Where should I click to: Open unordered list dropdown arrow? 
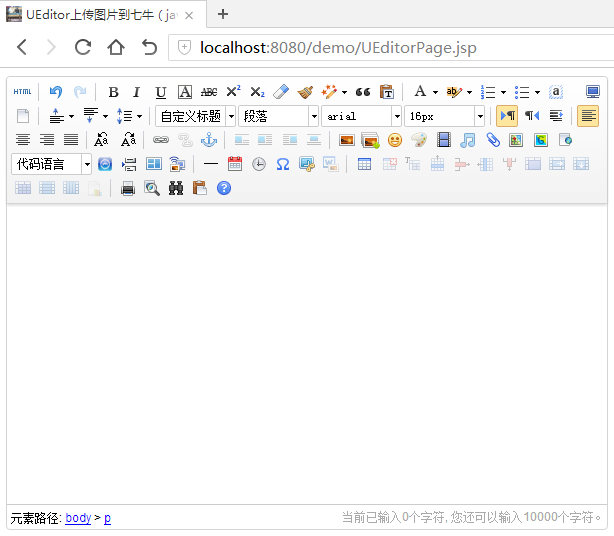(537, 92)
